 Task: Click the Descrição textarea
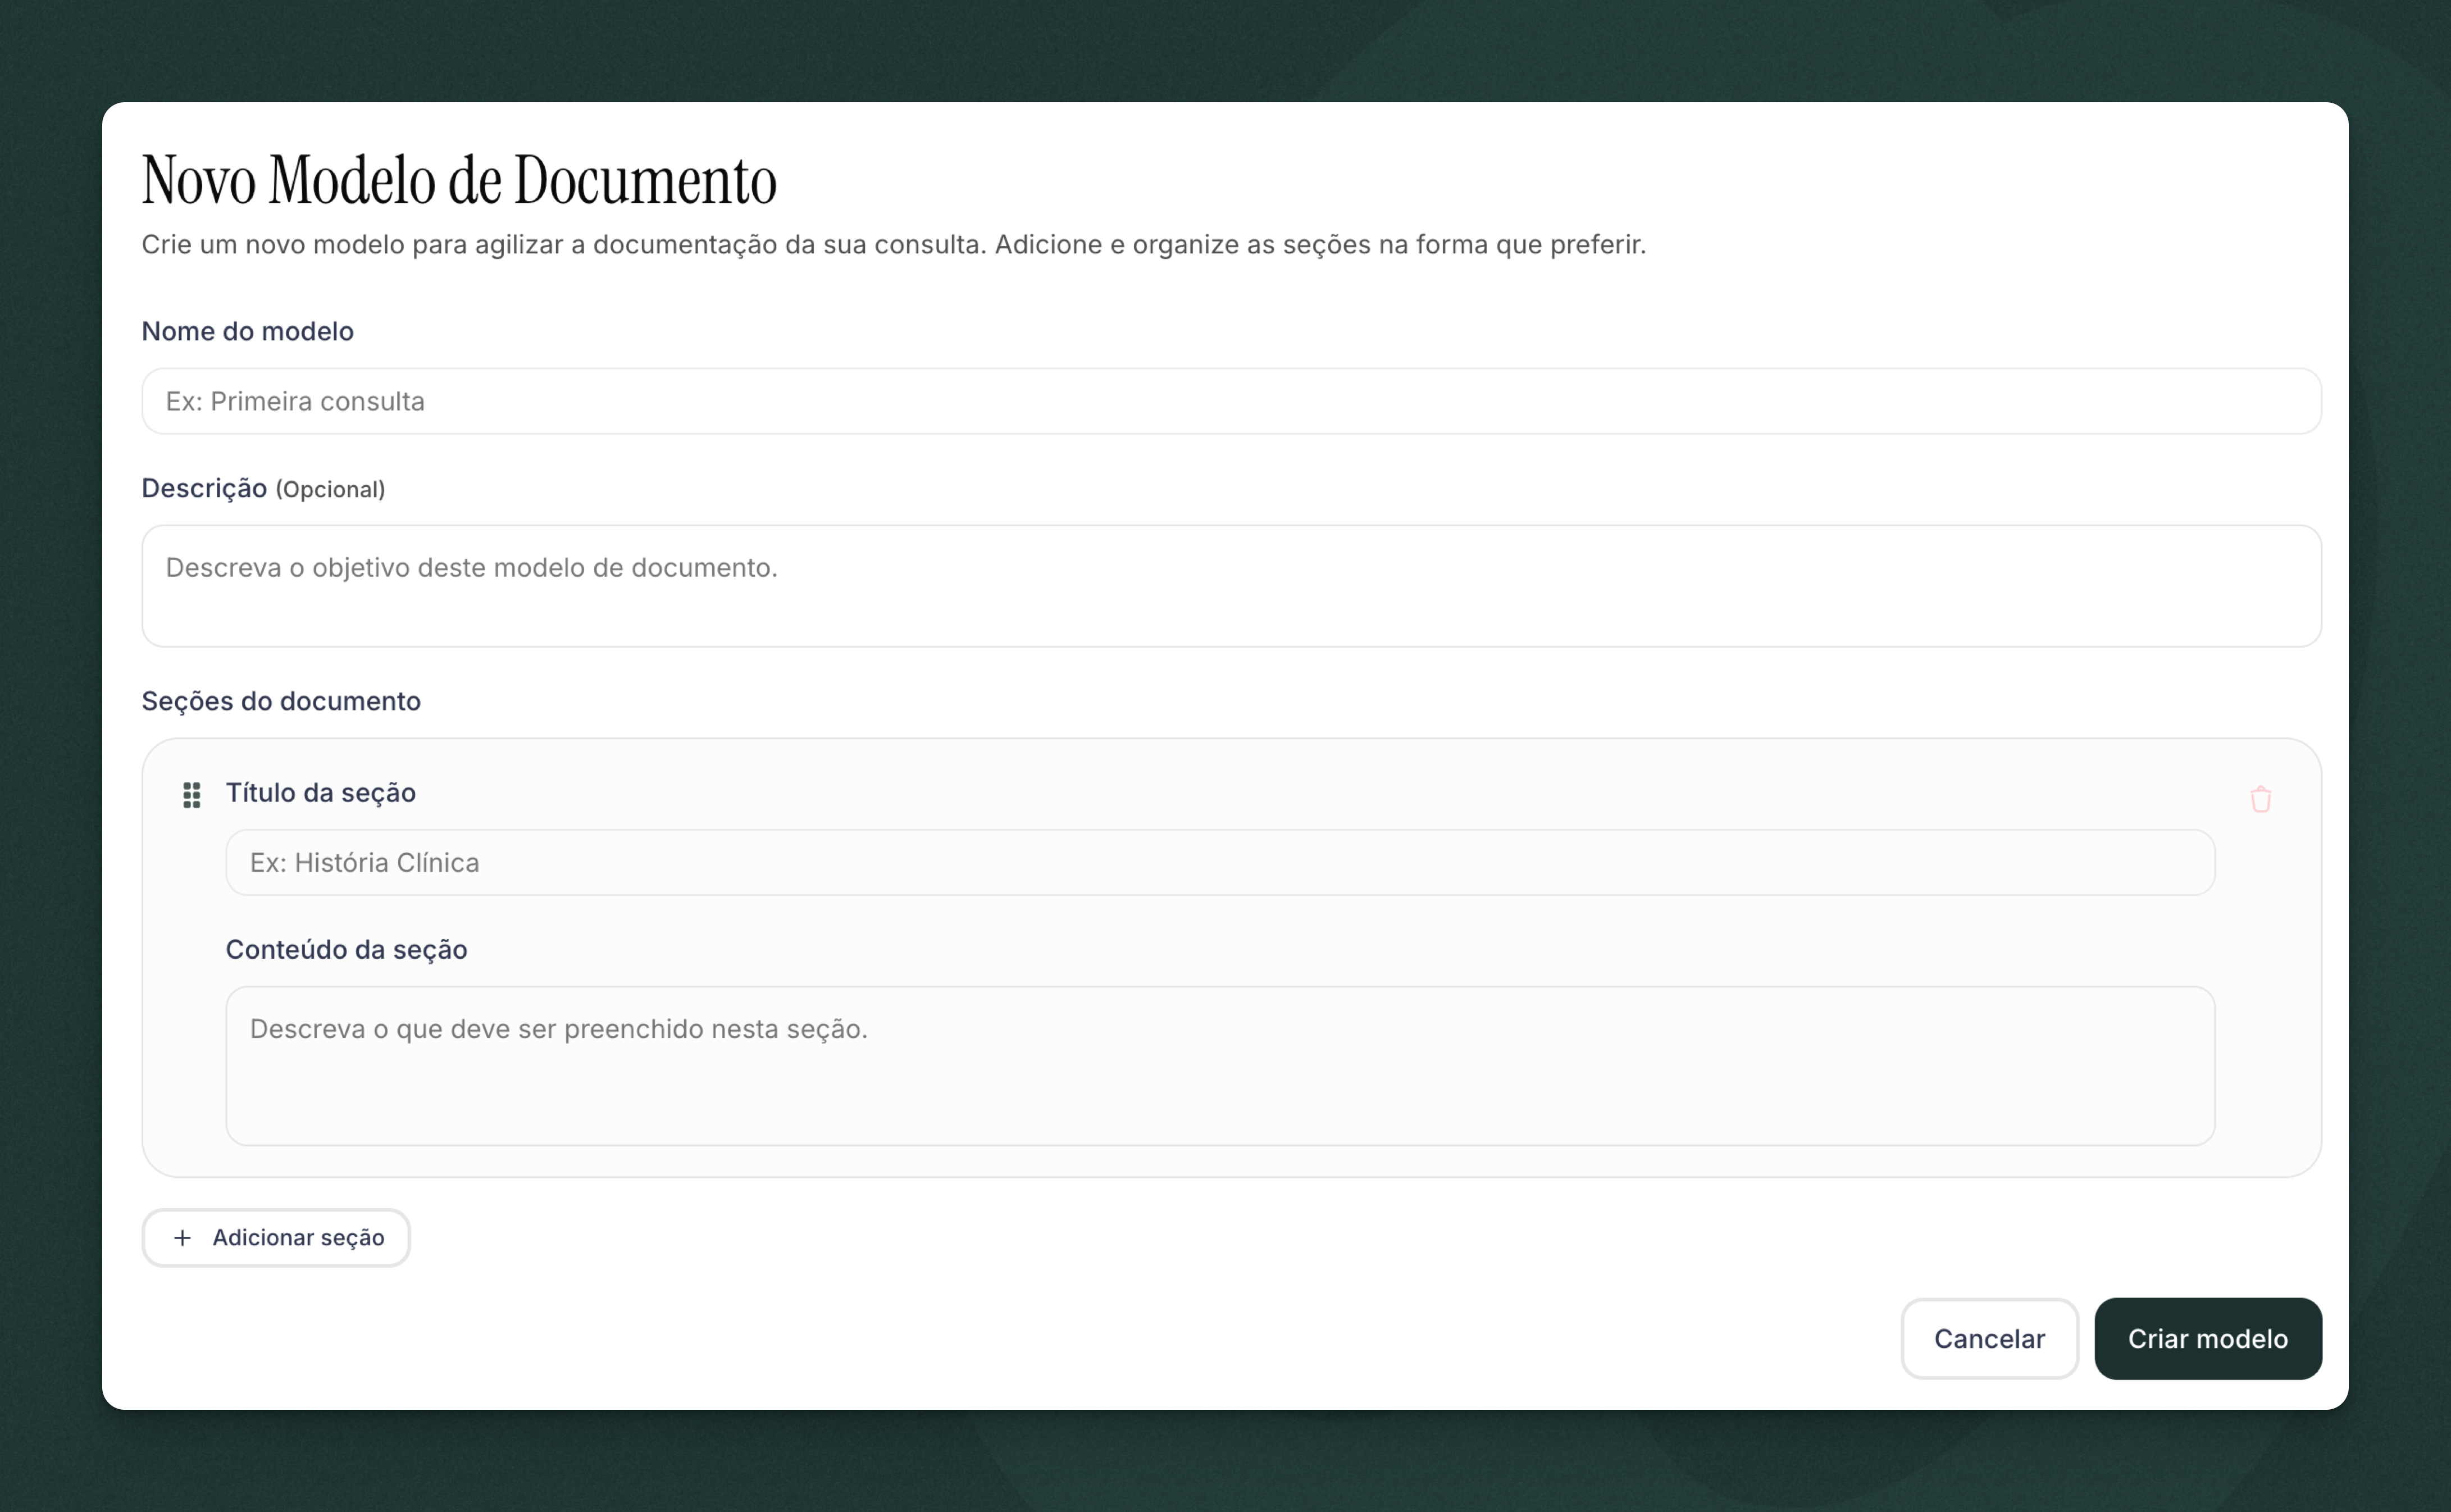coord(1230,586)
